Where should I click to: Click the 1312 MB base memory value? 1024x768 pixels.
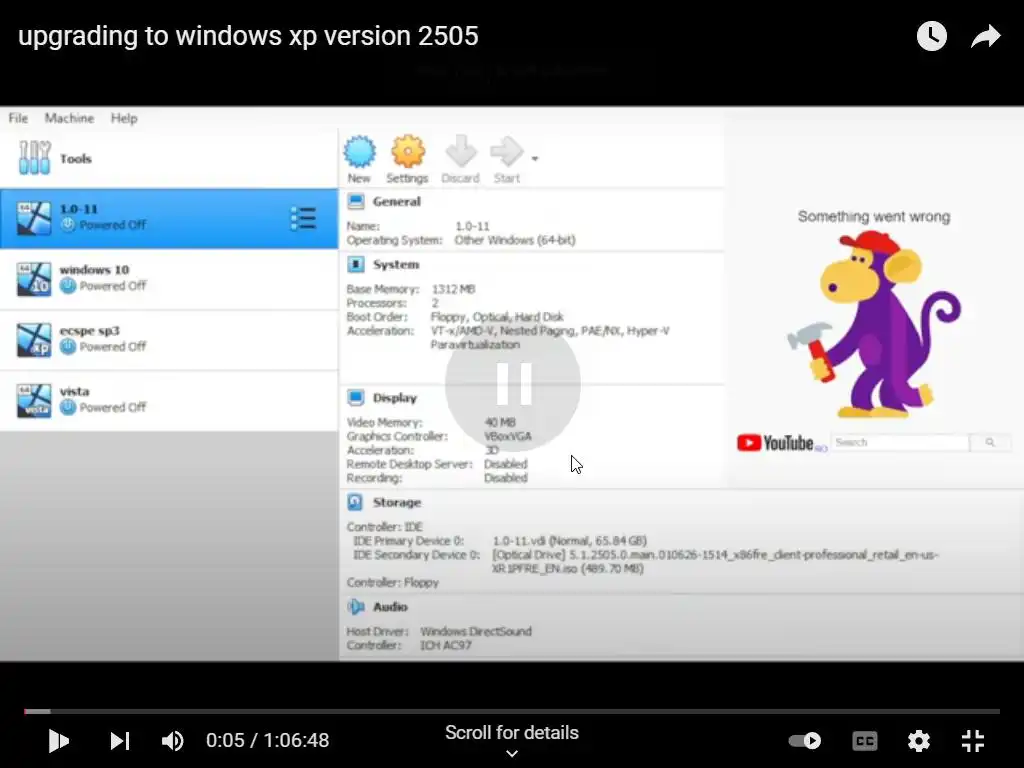coord(453,289)
